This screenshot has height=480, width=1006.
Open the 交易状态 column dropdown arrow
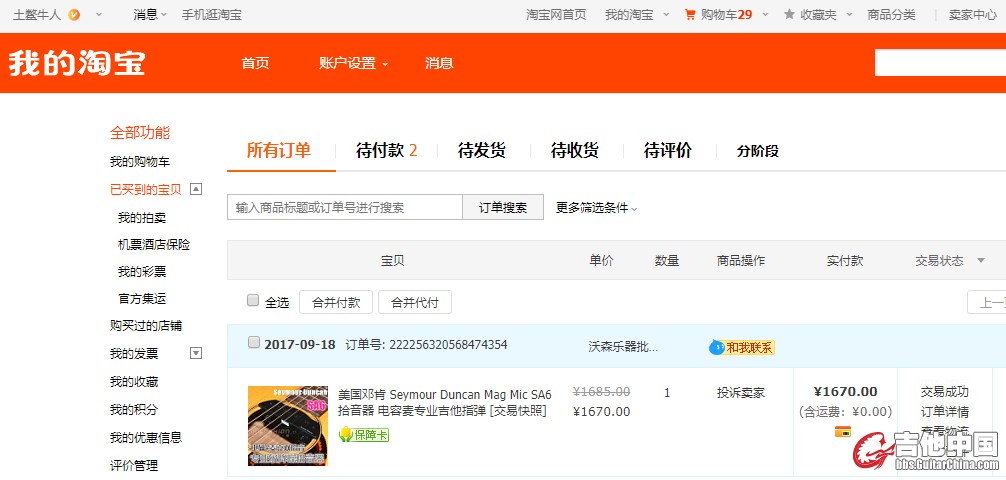click(x=980, y=260)
